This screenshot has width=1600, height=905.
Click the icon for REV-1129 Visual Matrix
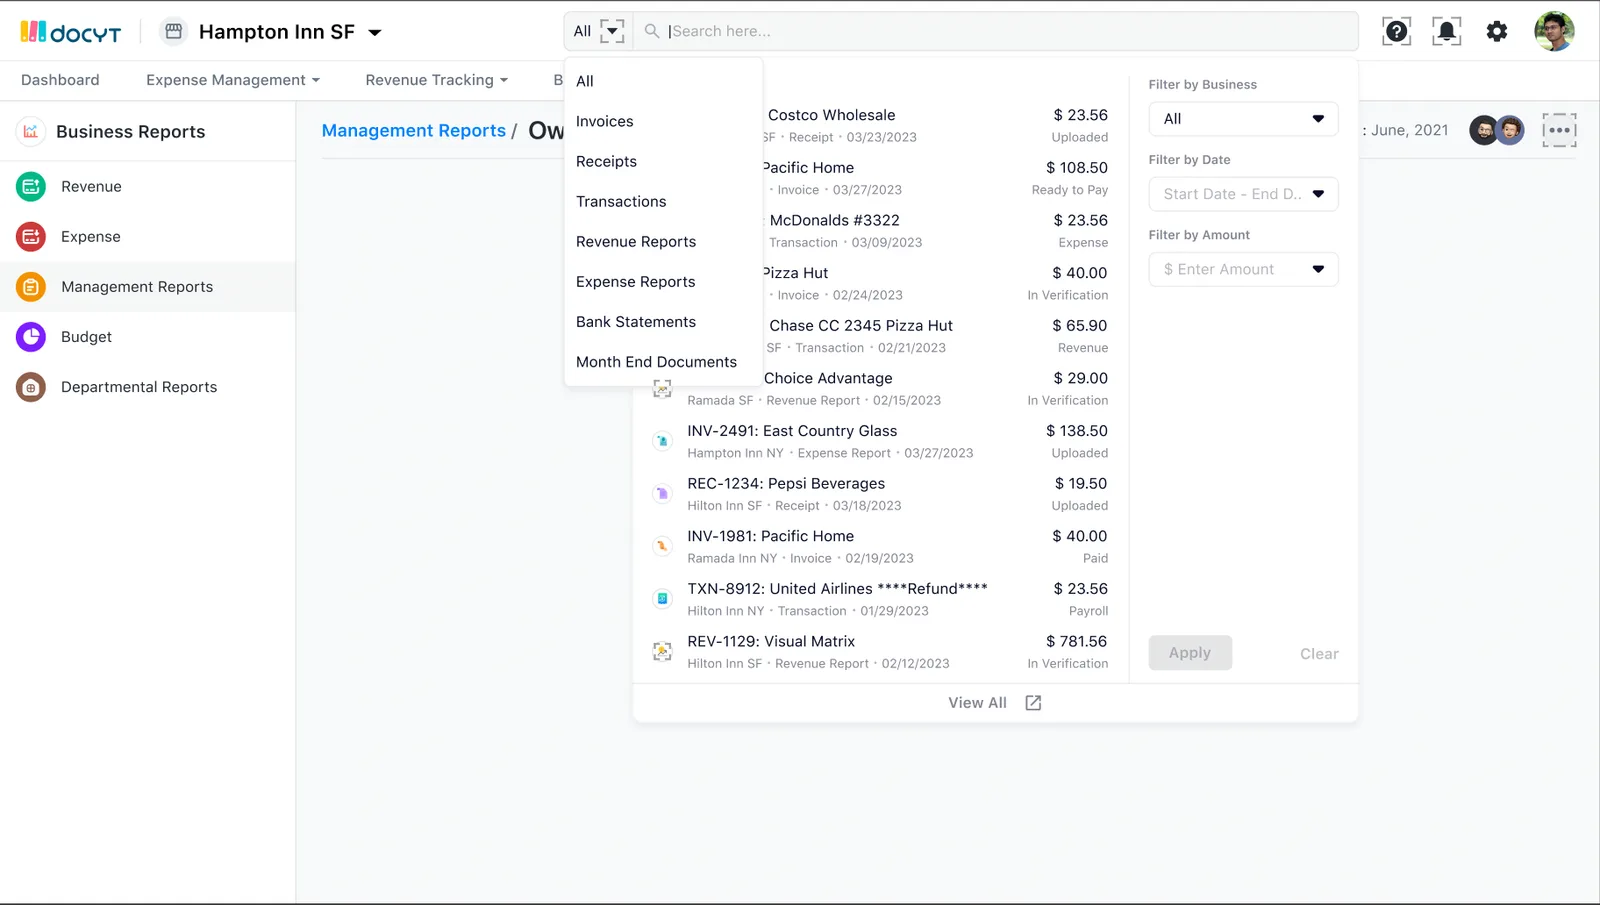662,652
